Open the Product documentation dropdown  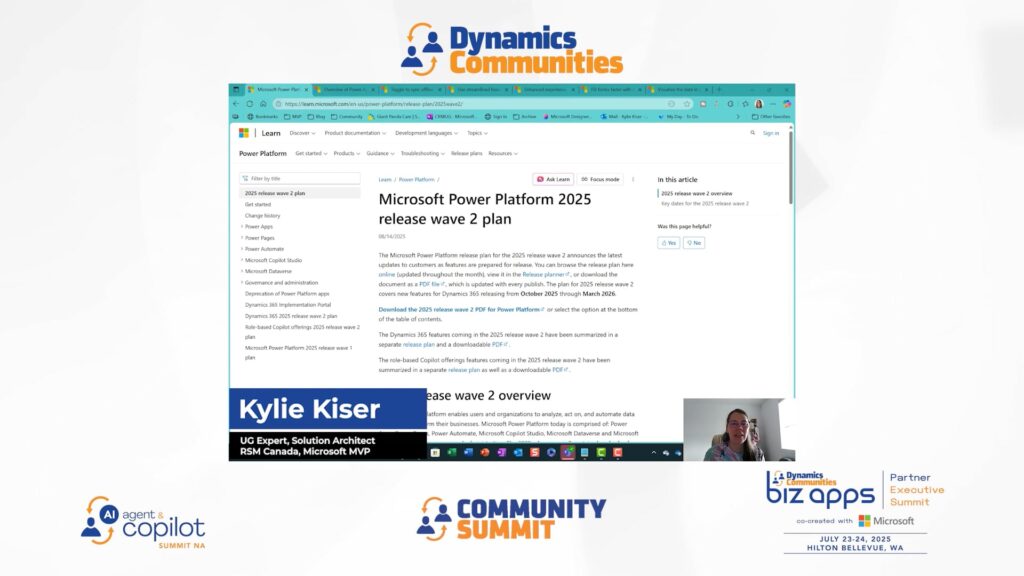tap(355, 133)
